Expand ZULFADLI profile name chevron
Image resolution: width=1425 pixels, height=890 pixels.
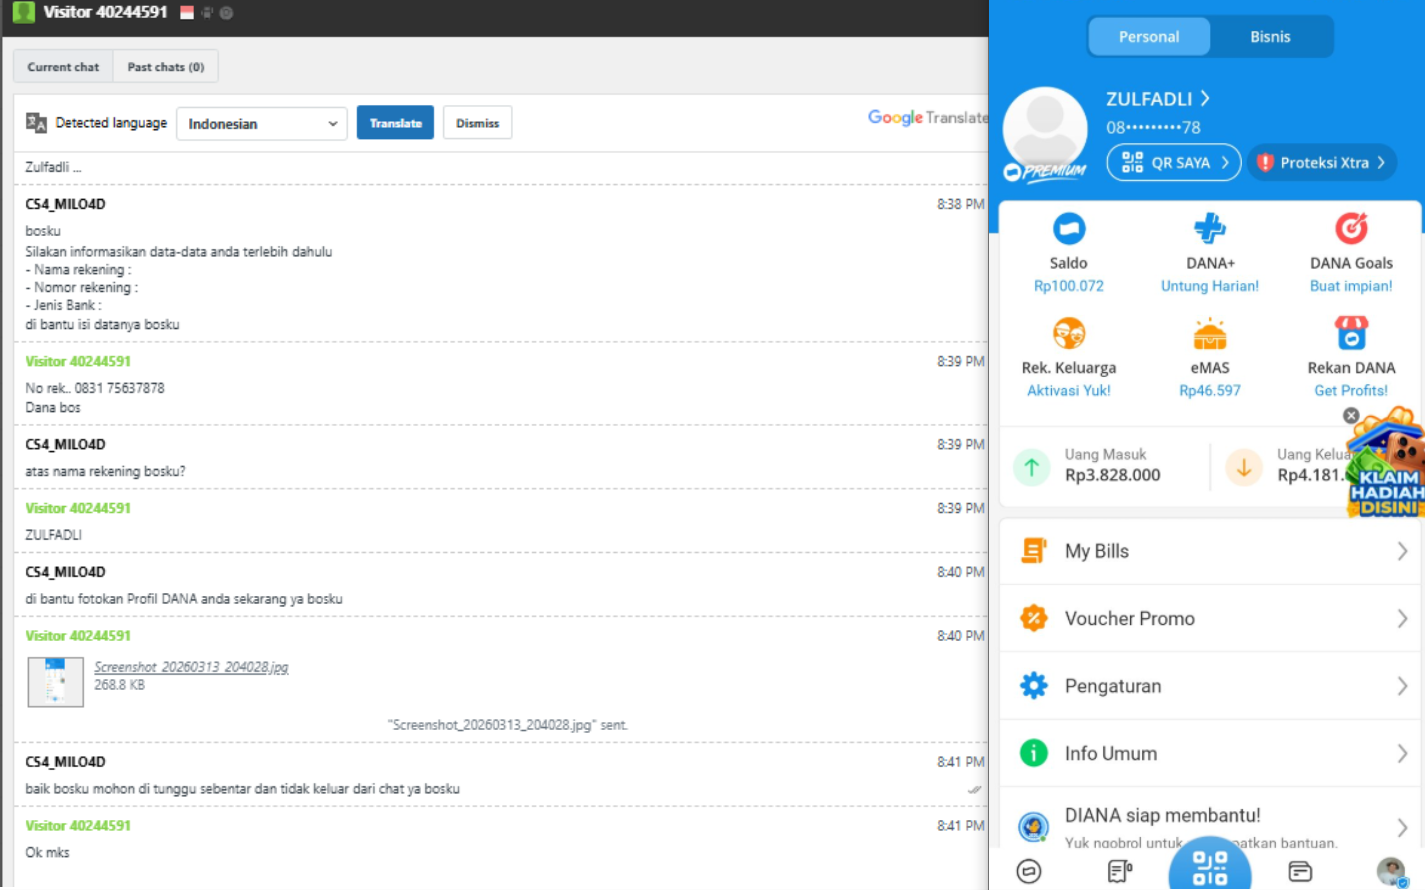pos(1205,98)
